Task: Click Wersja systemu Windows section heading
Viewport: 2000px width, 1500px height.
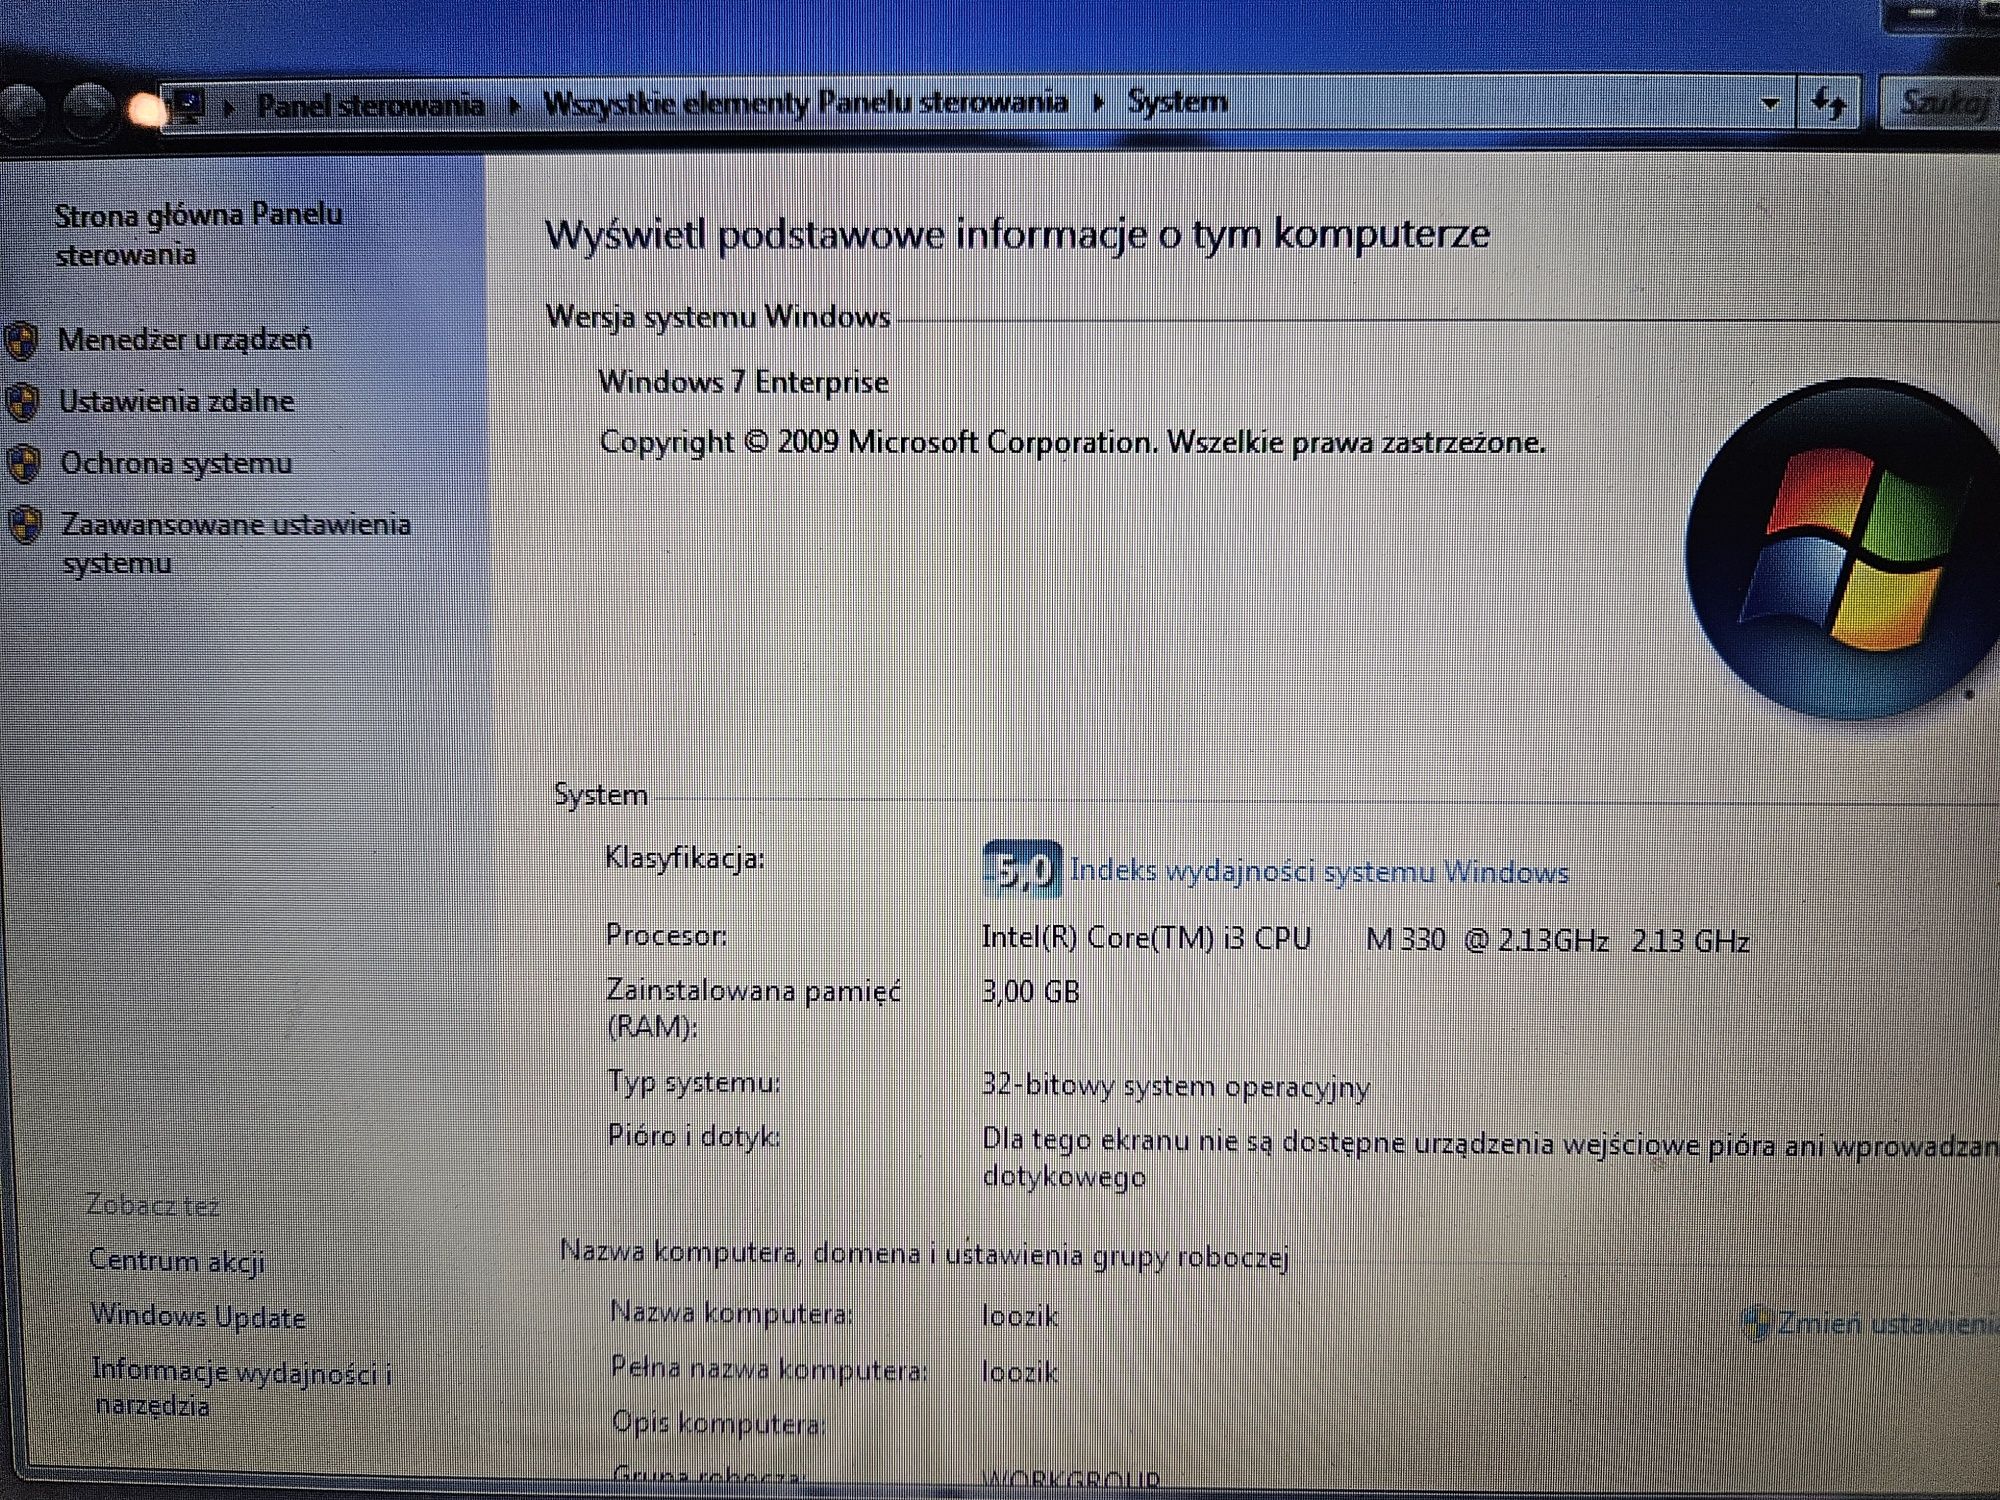Action: pyautogui.click(x=718, y=318)
